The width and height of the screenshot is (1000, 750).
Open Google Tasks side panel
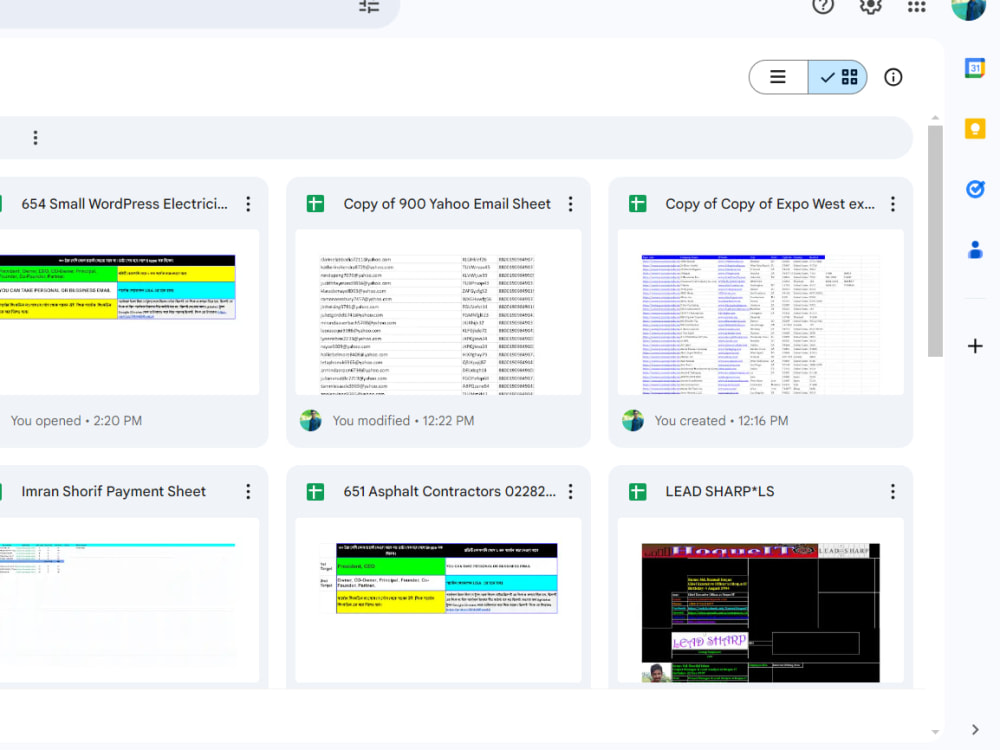[974, 189]
